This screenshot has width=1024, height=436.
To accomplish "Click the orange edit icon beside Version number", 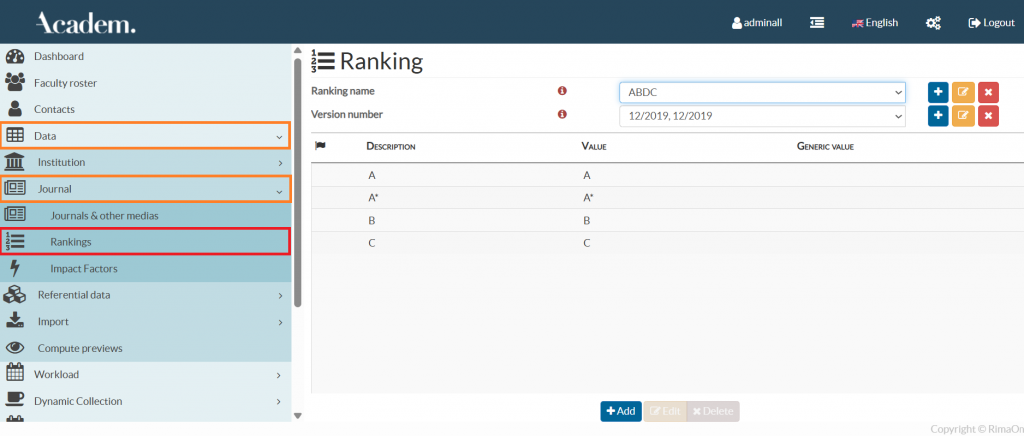I will [963, 116].
